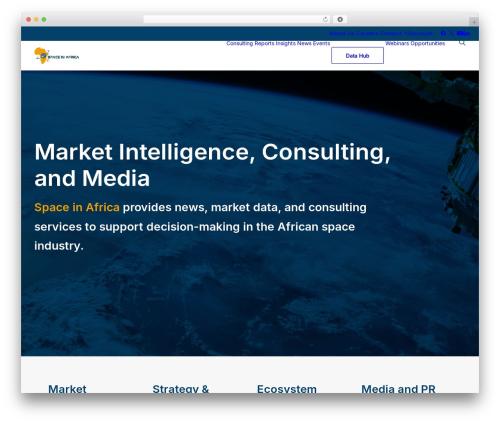Image resolution: width=500 pixels, height=423 pixels.
Task: Click the Space in Africa logo
Action: coord(57,56)
